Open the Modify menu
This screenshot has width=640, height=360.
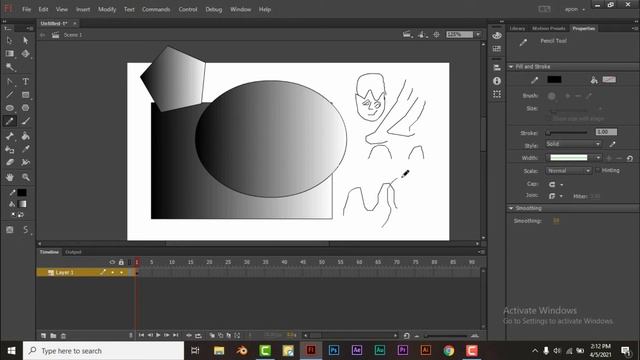pyautogui.click(x=107, y=9)
